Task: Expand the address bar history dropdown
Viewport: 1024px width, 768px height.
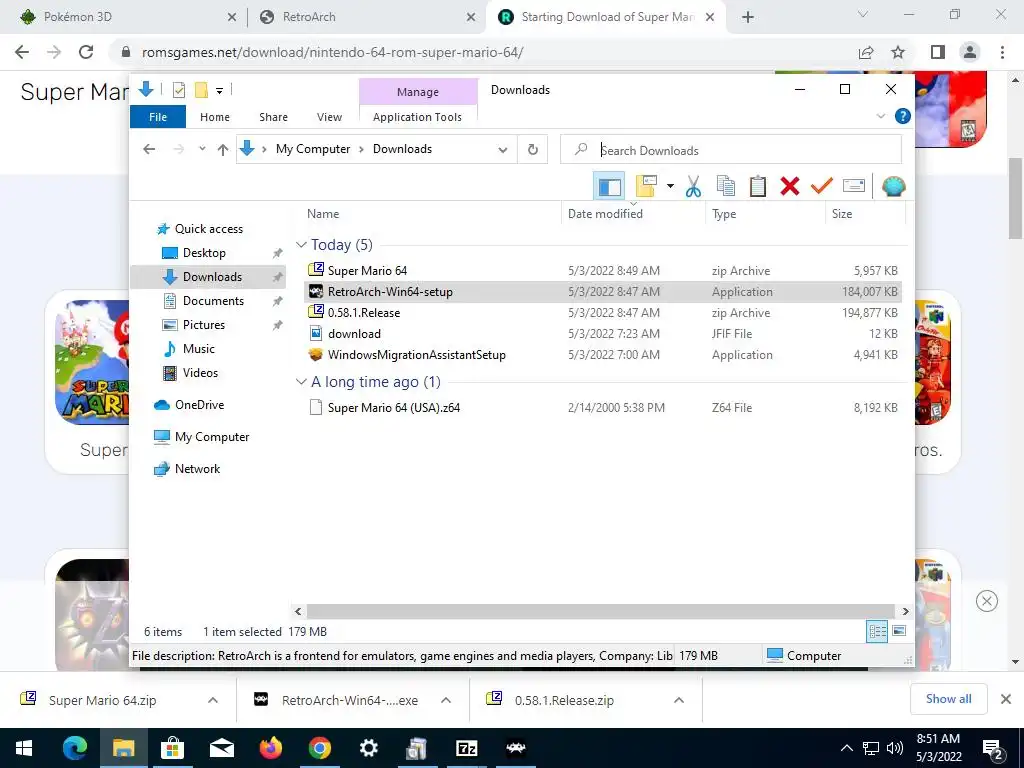Action: 502,150
